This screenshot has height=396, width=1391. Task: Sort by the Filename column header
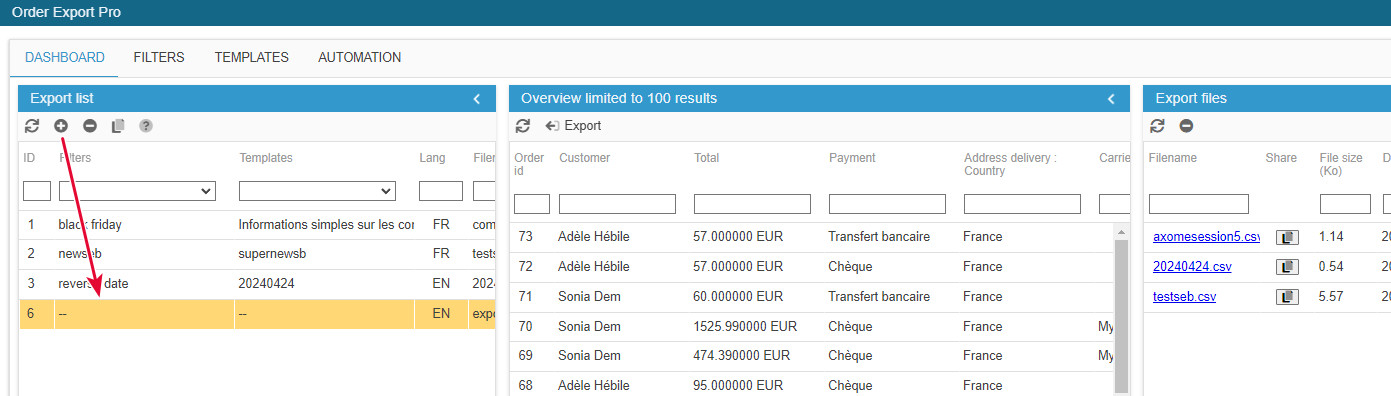tap(1173, 158)
